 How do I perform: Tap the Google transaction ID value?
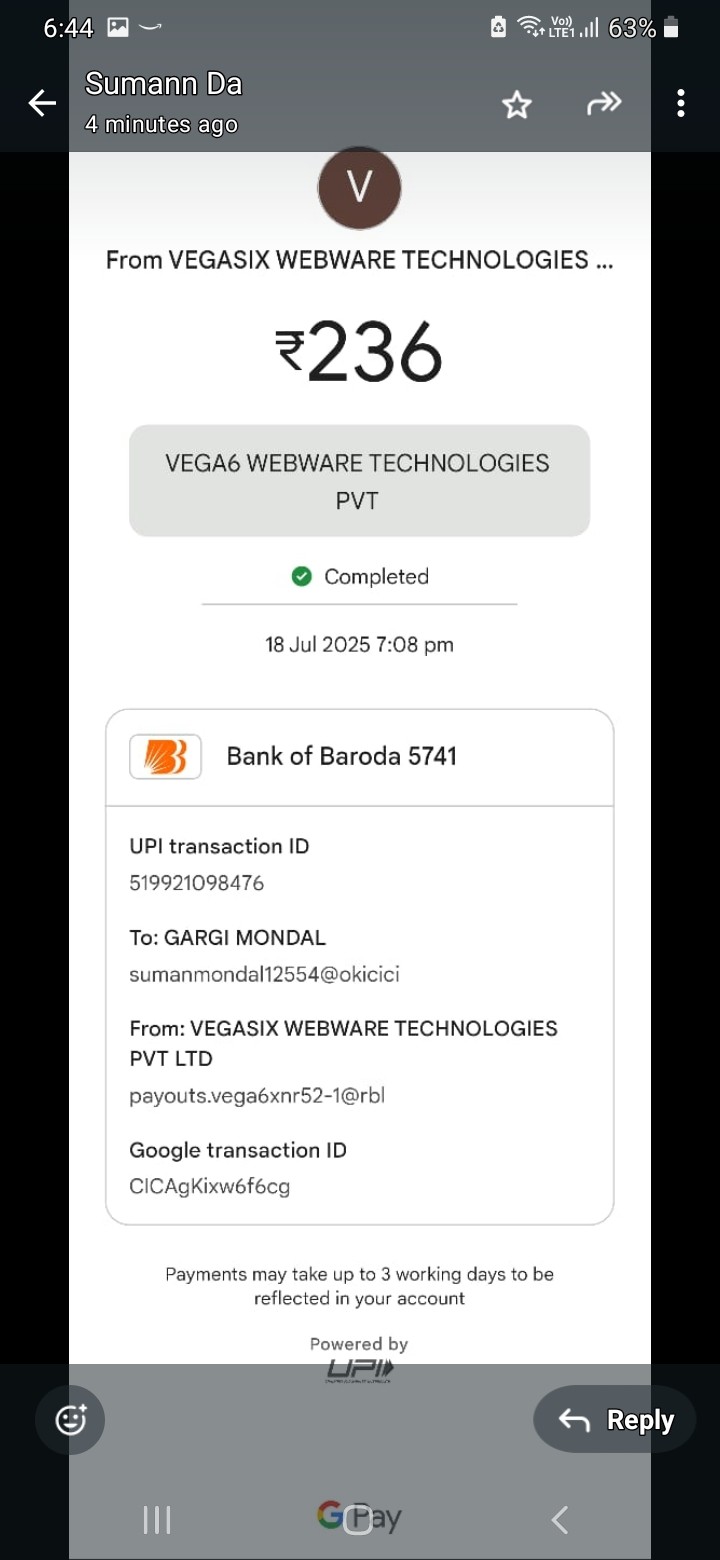209,1187
